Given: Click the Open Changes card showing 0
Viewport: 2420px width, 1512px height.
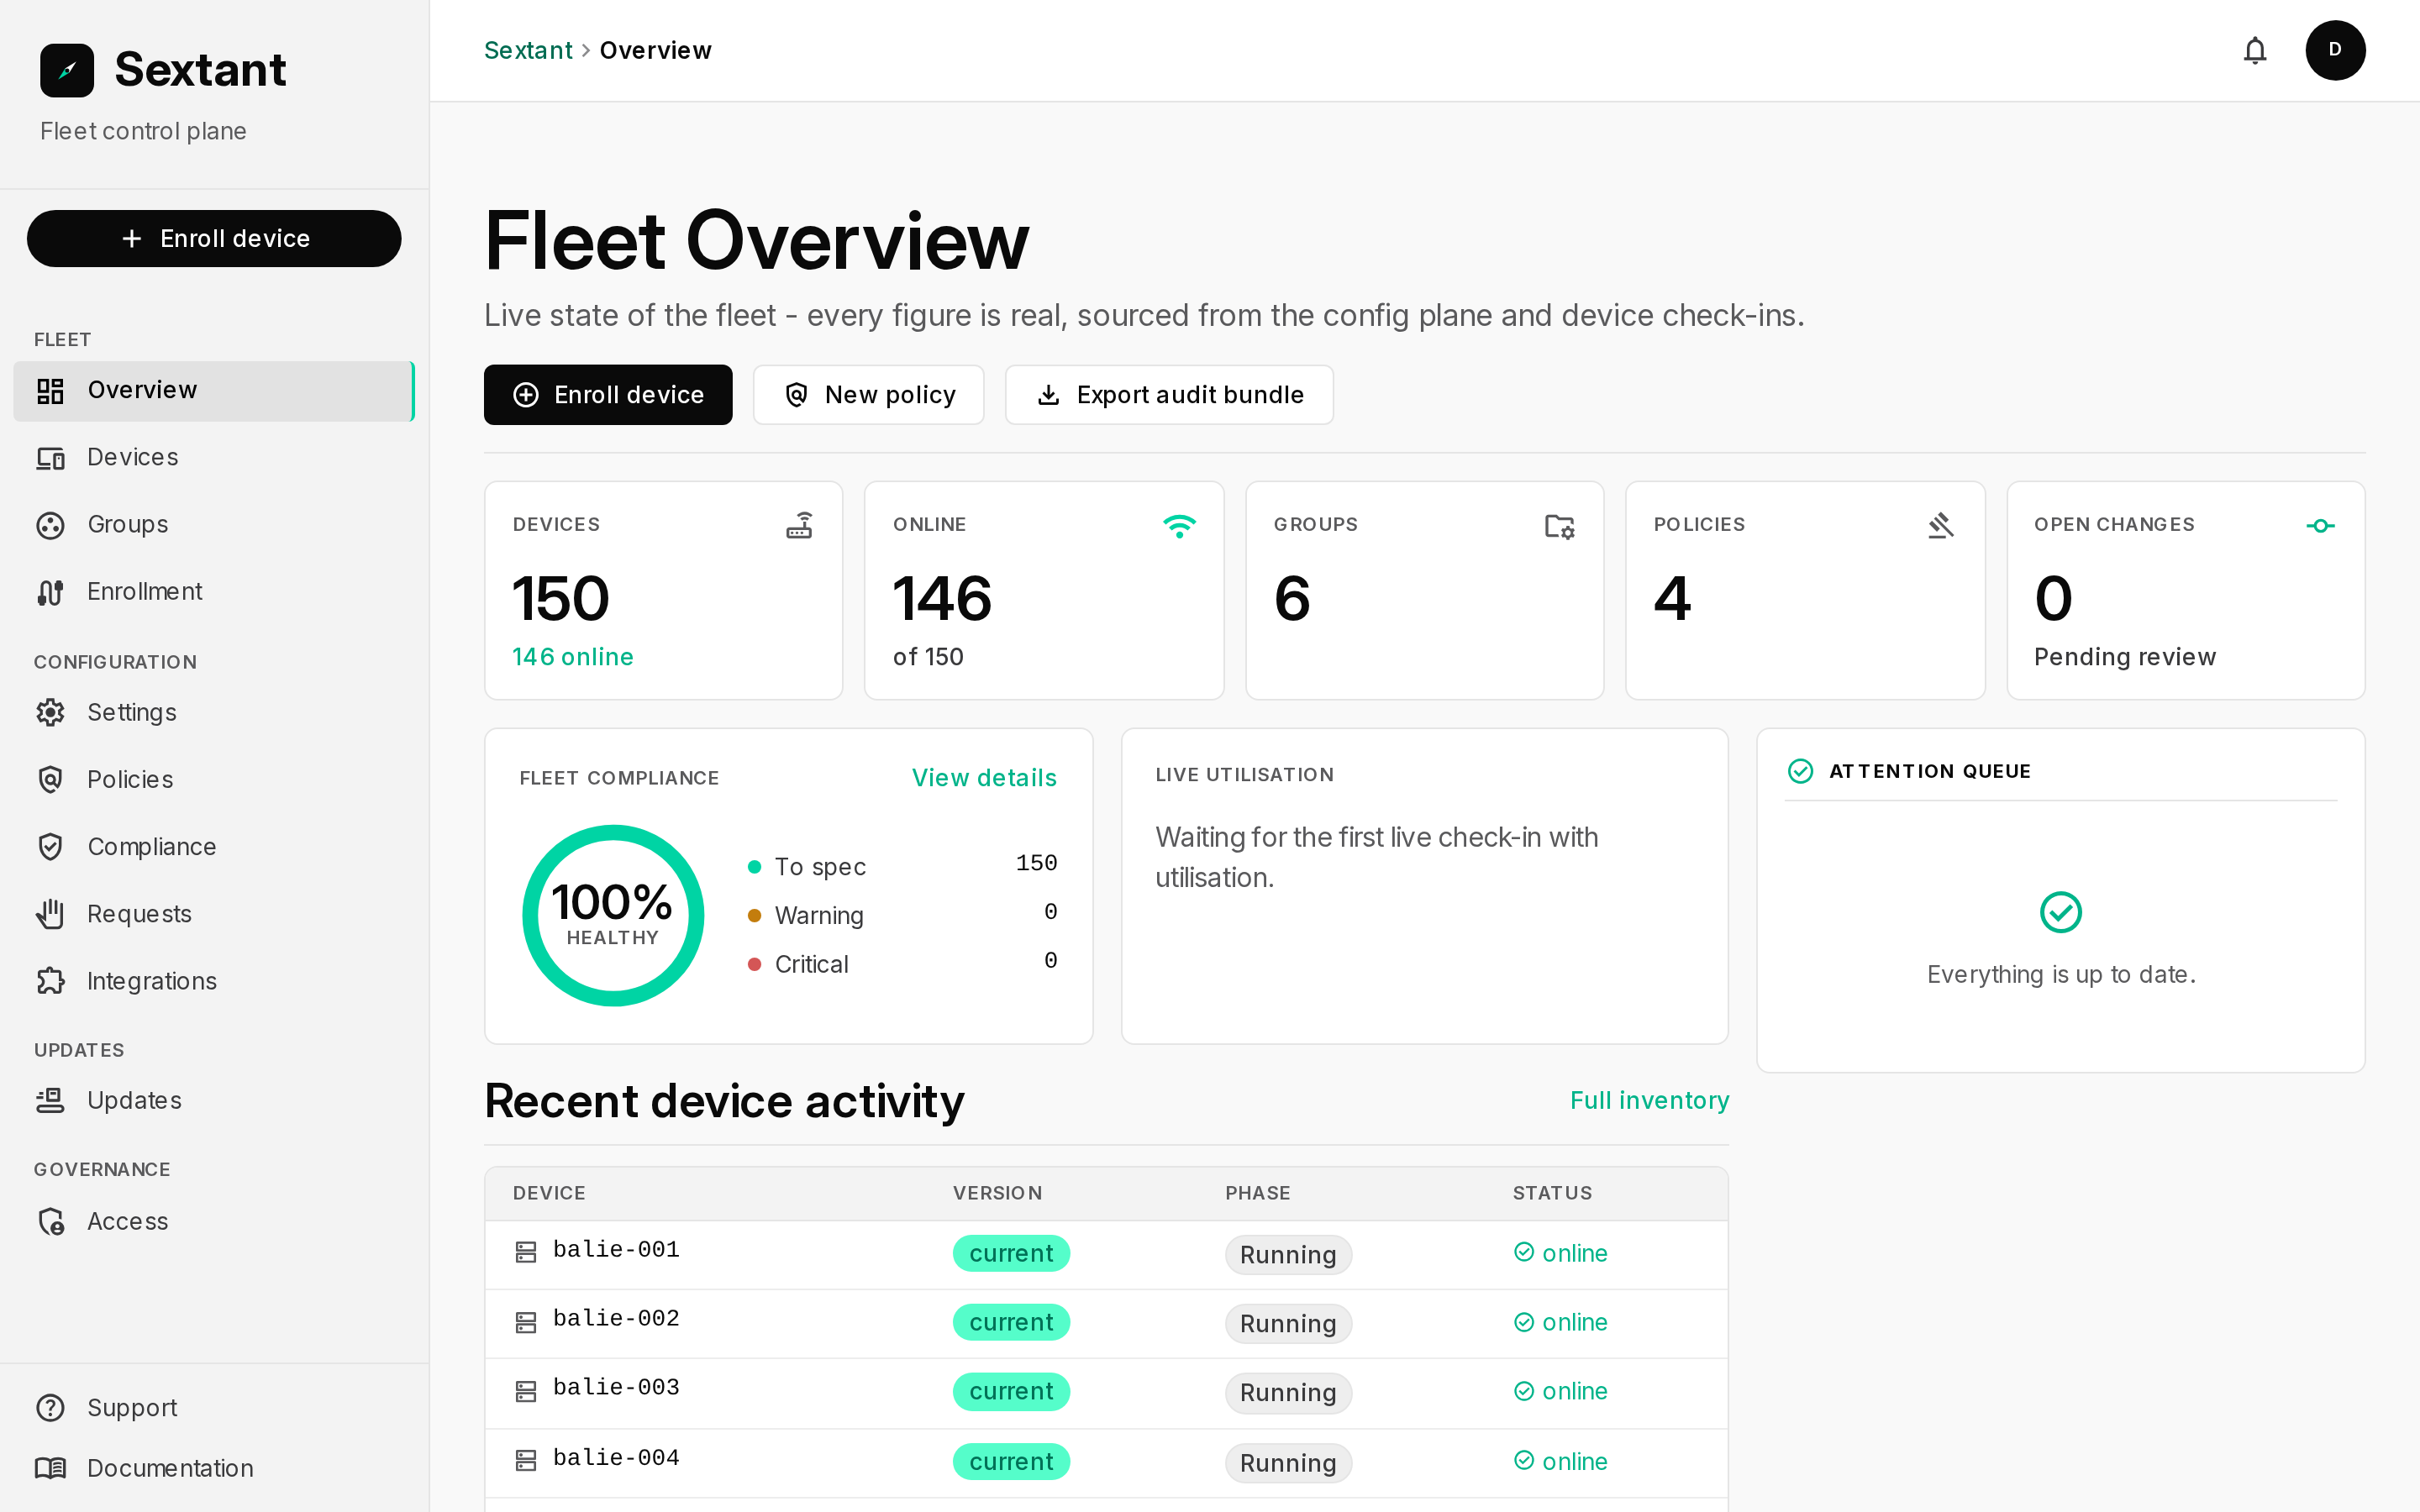Looking at the screenshot, I should point(2185,590).
